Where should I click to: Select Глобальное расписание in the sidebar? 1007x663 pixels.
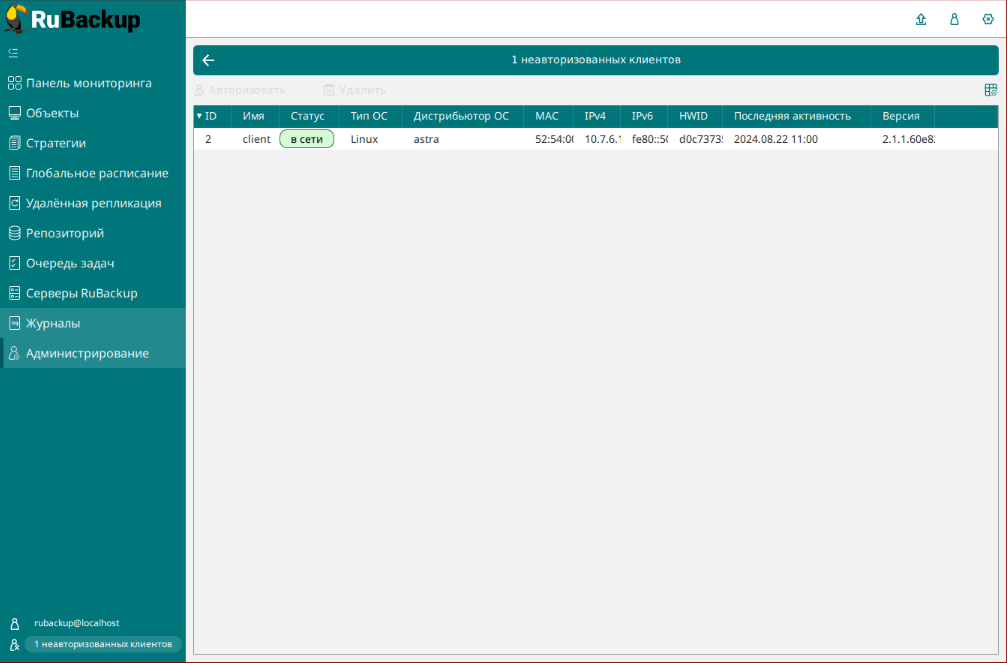point(97,173)
